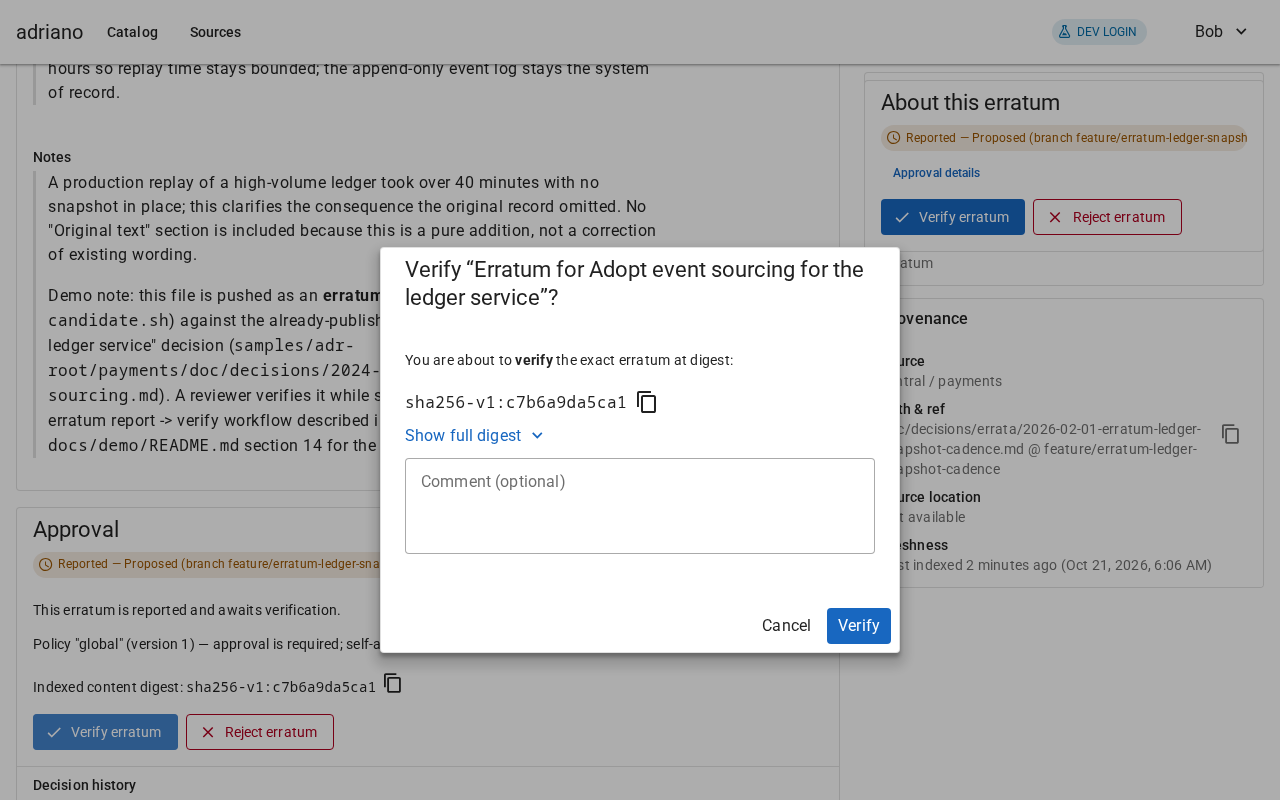Select the 'About this erratum' heading

click(970, 103)
